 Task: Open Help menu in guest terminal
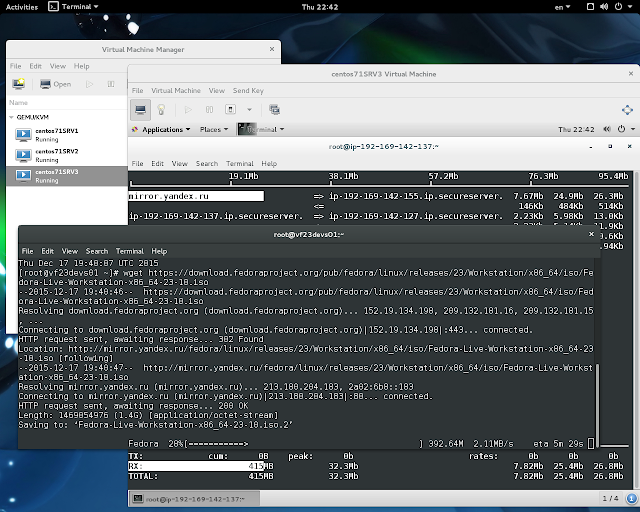click(x=269, y=164)
